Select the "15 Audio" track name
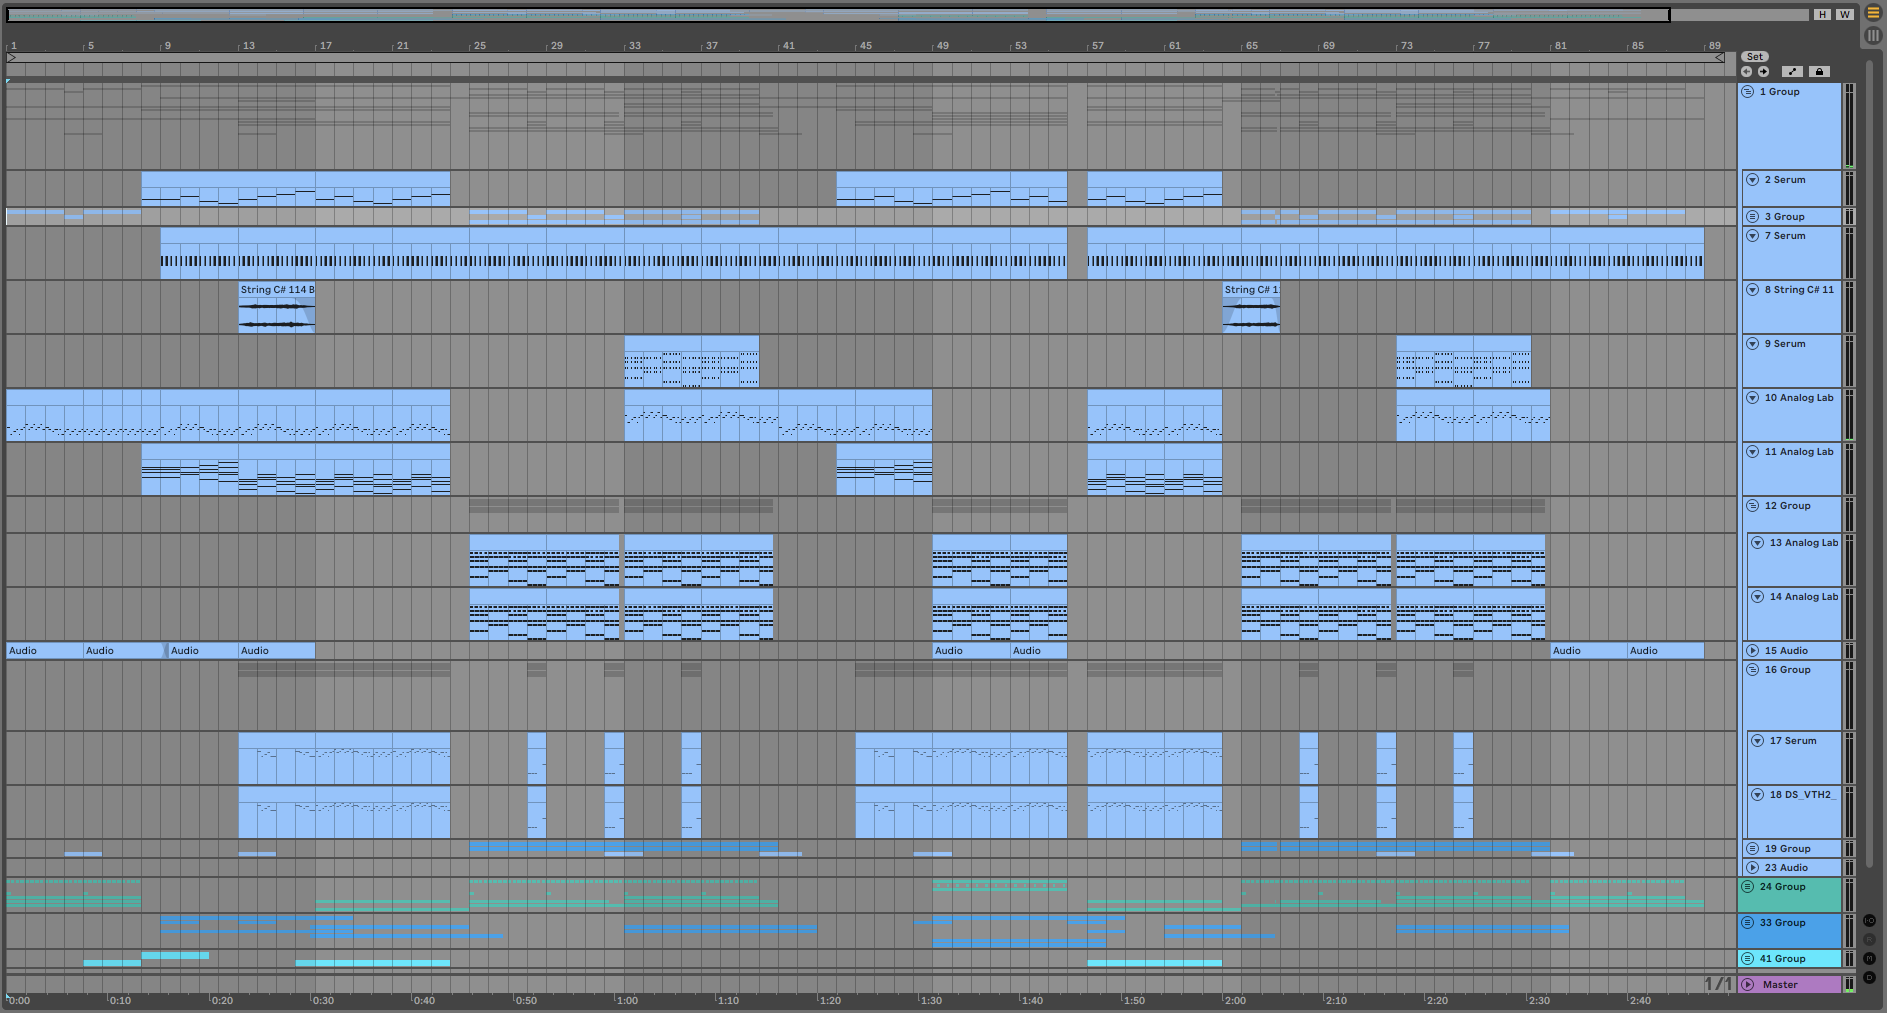This screenshot has width=1887, height=1013. pyautogui.click(x=1786, y=651)
